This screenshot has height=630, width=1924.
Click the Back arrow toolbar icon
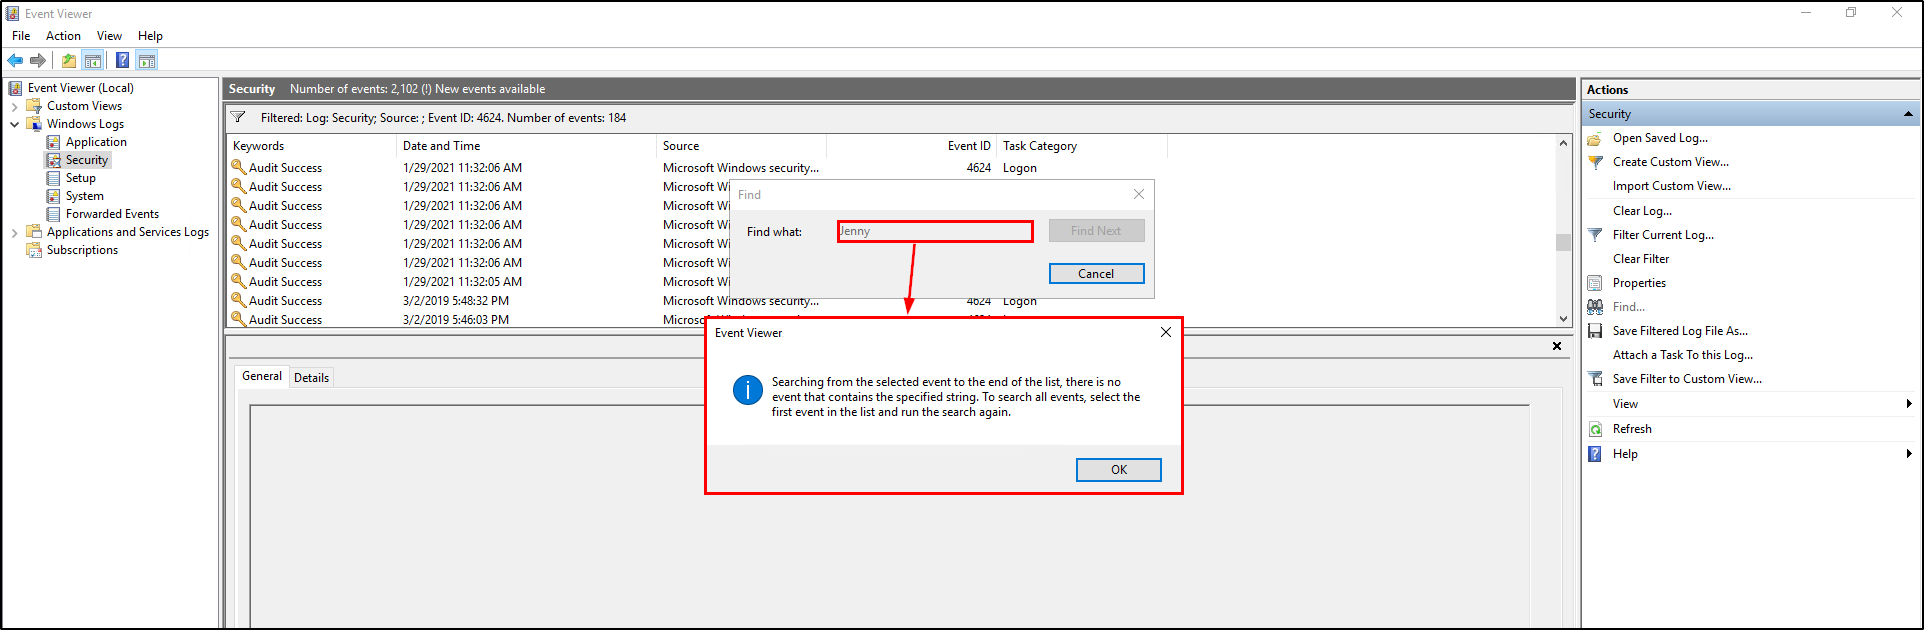click(15, 60)
